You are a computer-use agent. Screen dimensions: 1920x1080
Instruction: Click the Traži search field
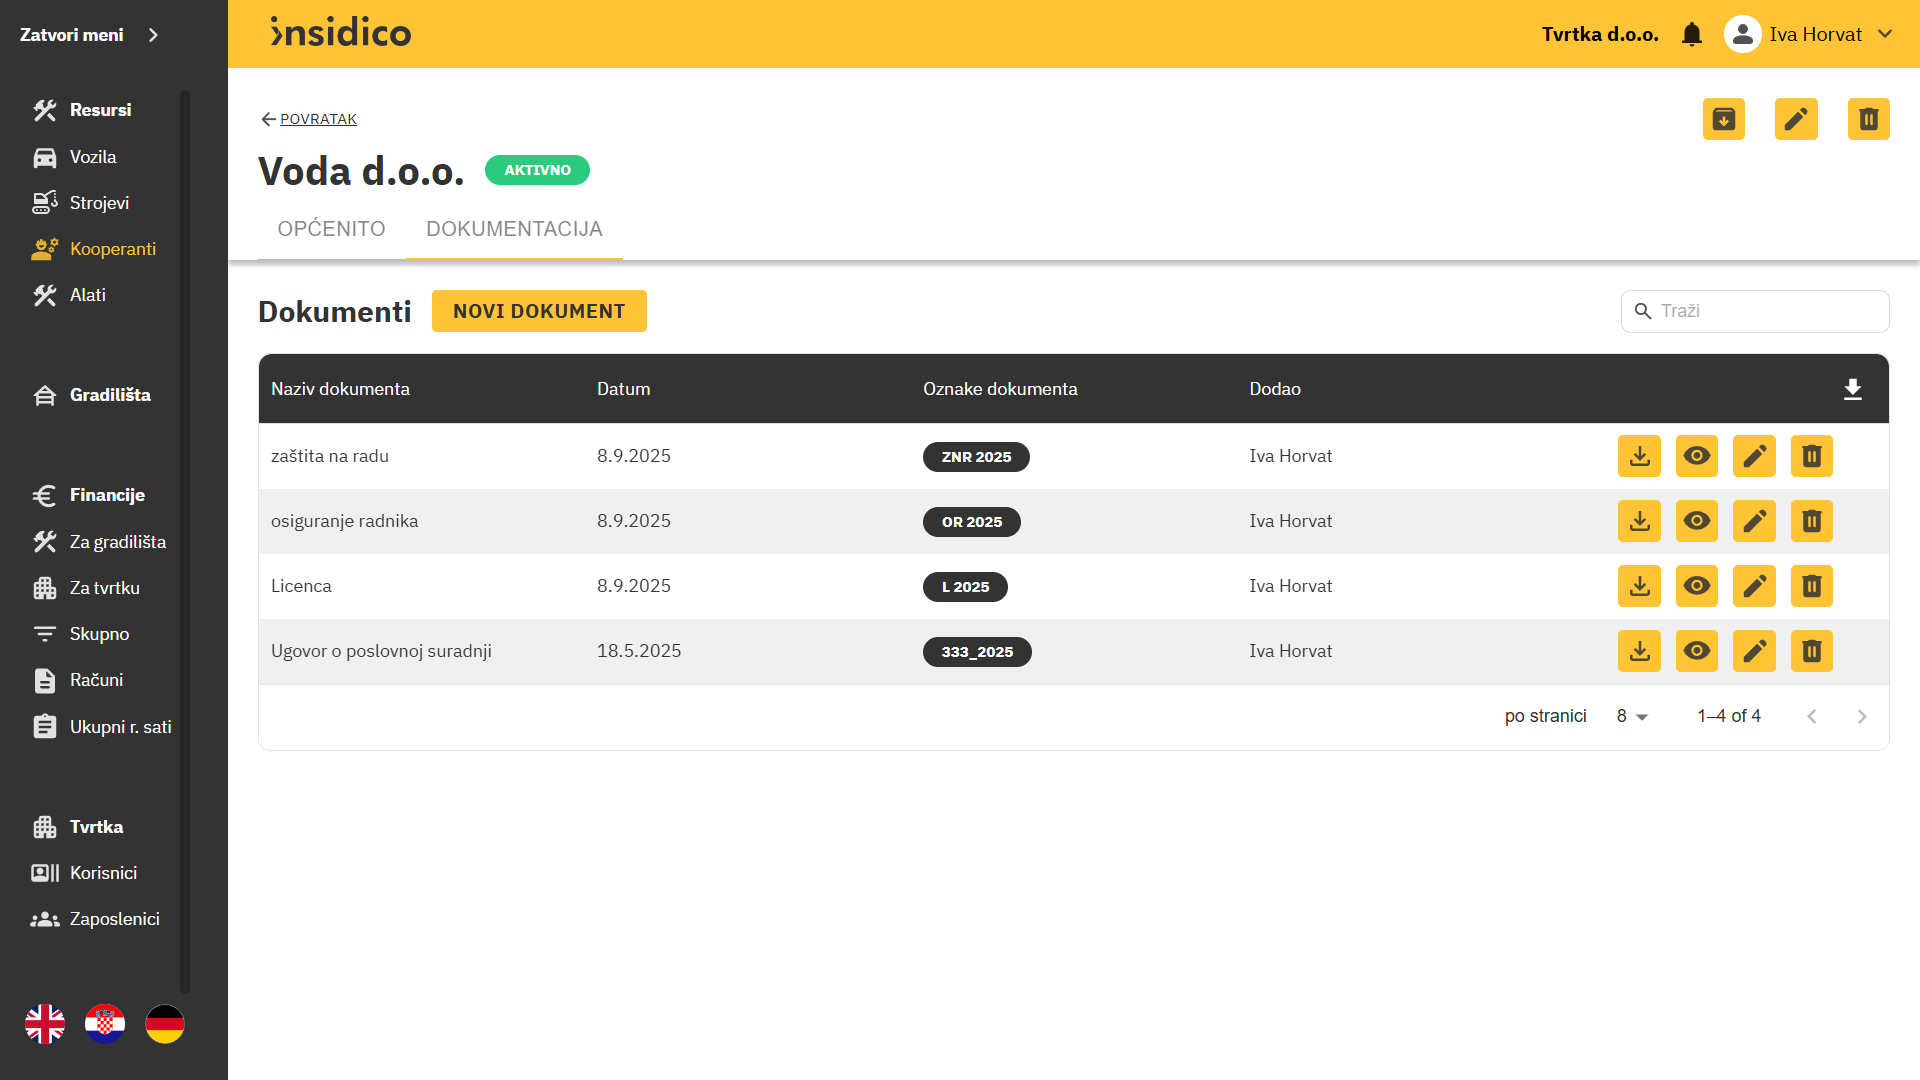point(1767,311)
